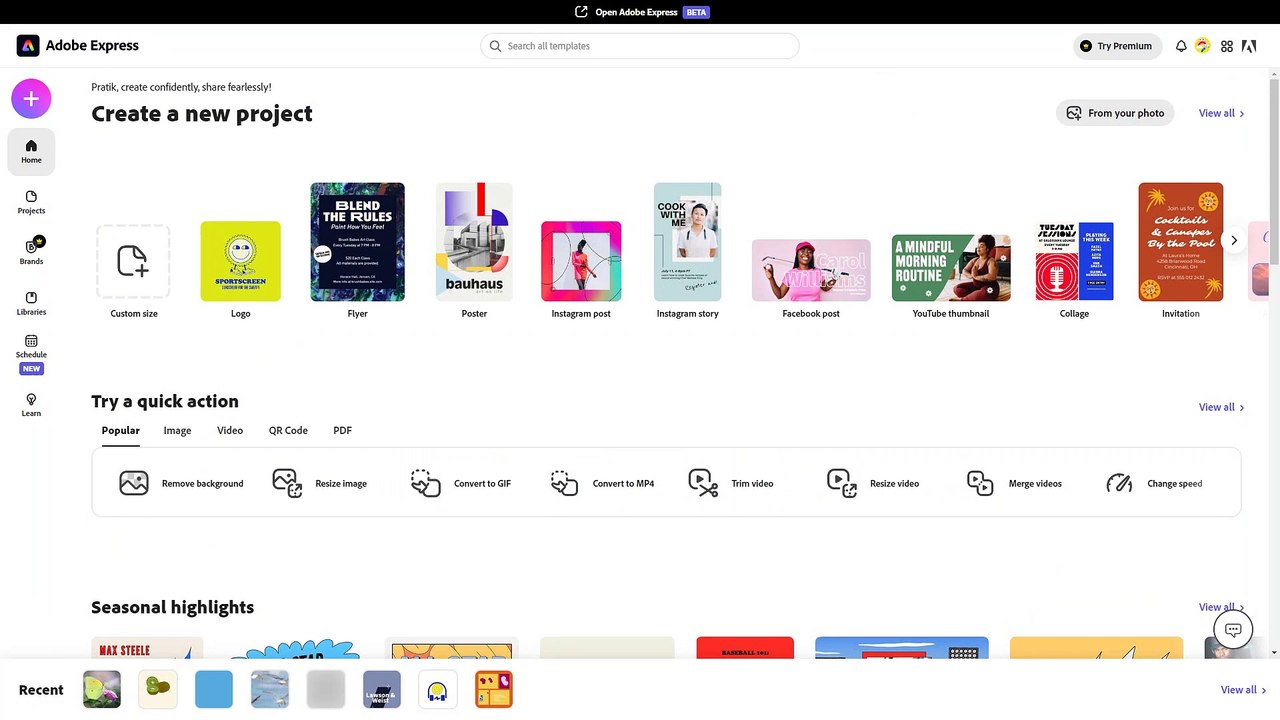
Task: Open the recent kiwi fruit project
Action: (158, 690)
